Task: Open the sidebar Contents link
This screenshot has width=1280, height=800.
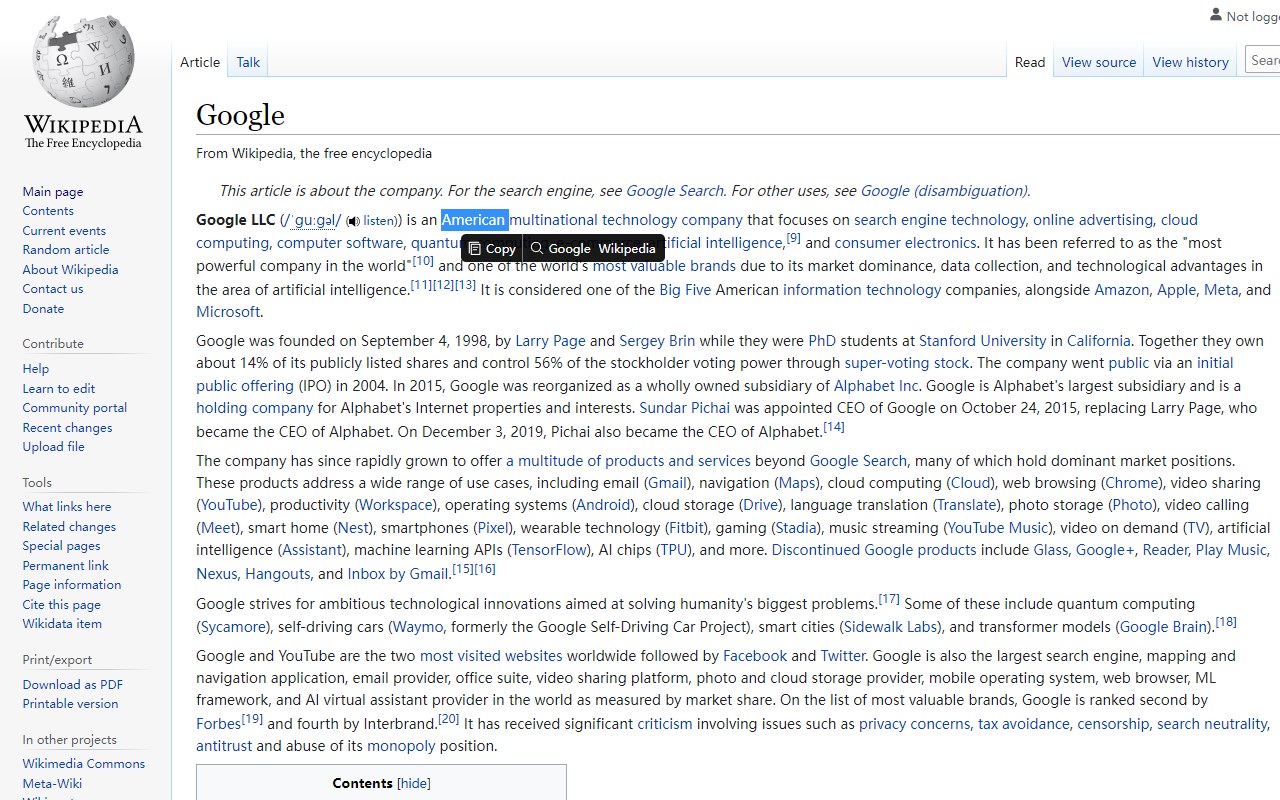Action: tap(48, 211)
